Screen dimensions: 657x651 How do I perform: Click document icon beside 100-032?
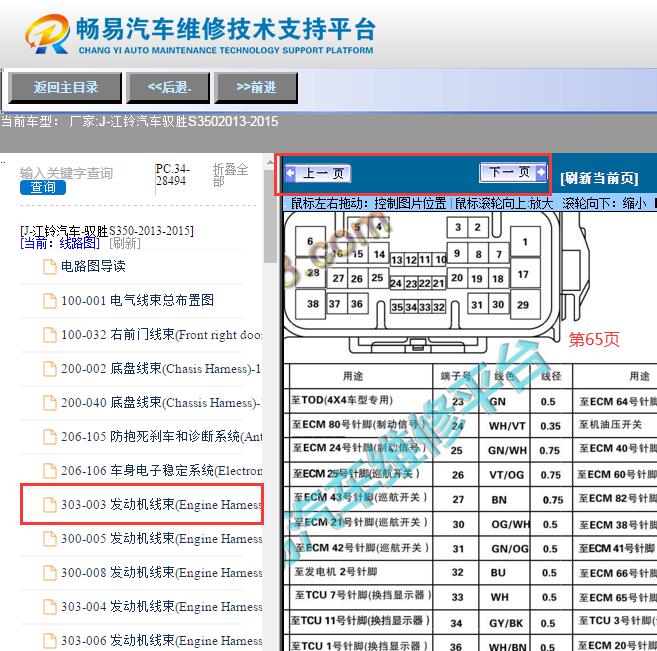pos(50,335)
